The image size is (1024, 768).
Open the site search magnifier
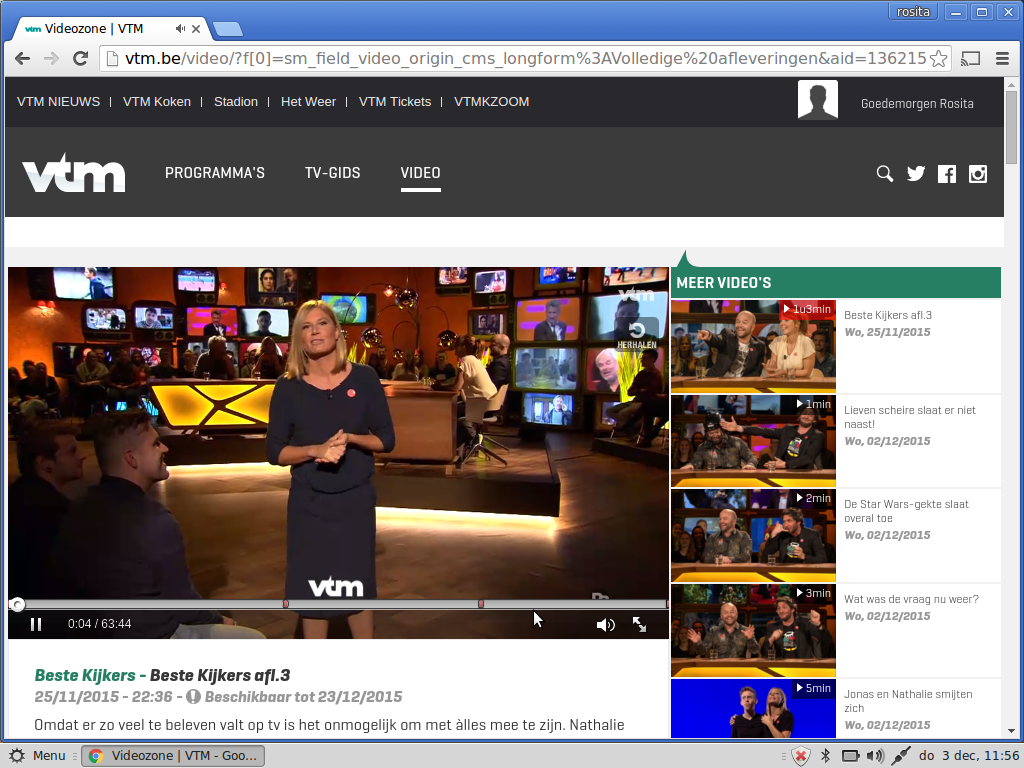884,174
